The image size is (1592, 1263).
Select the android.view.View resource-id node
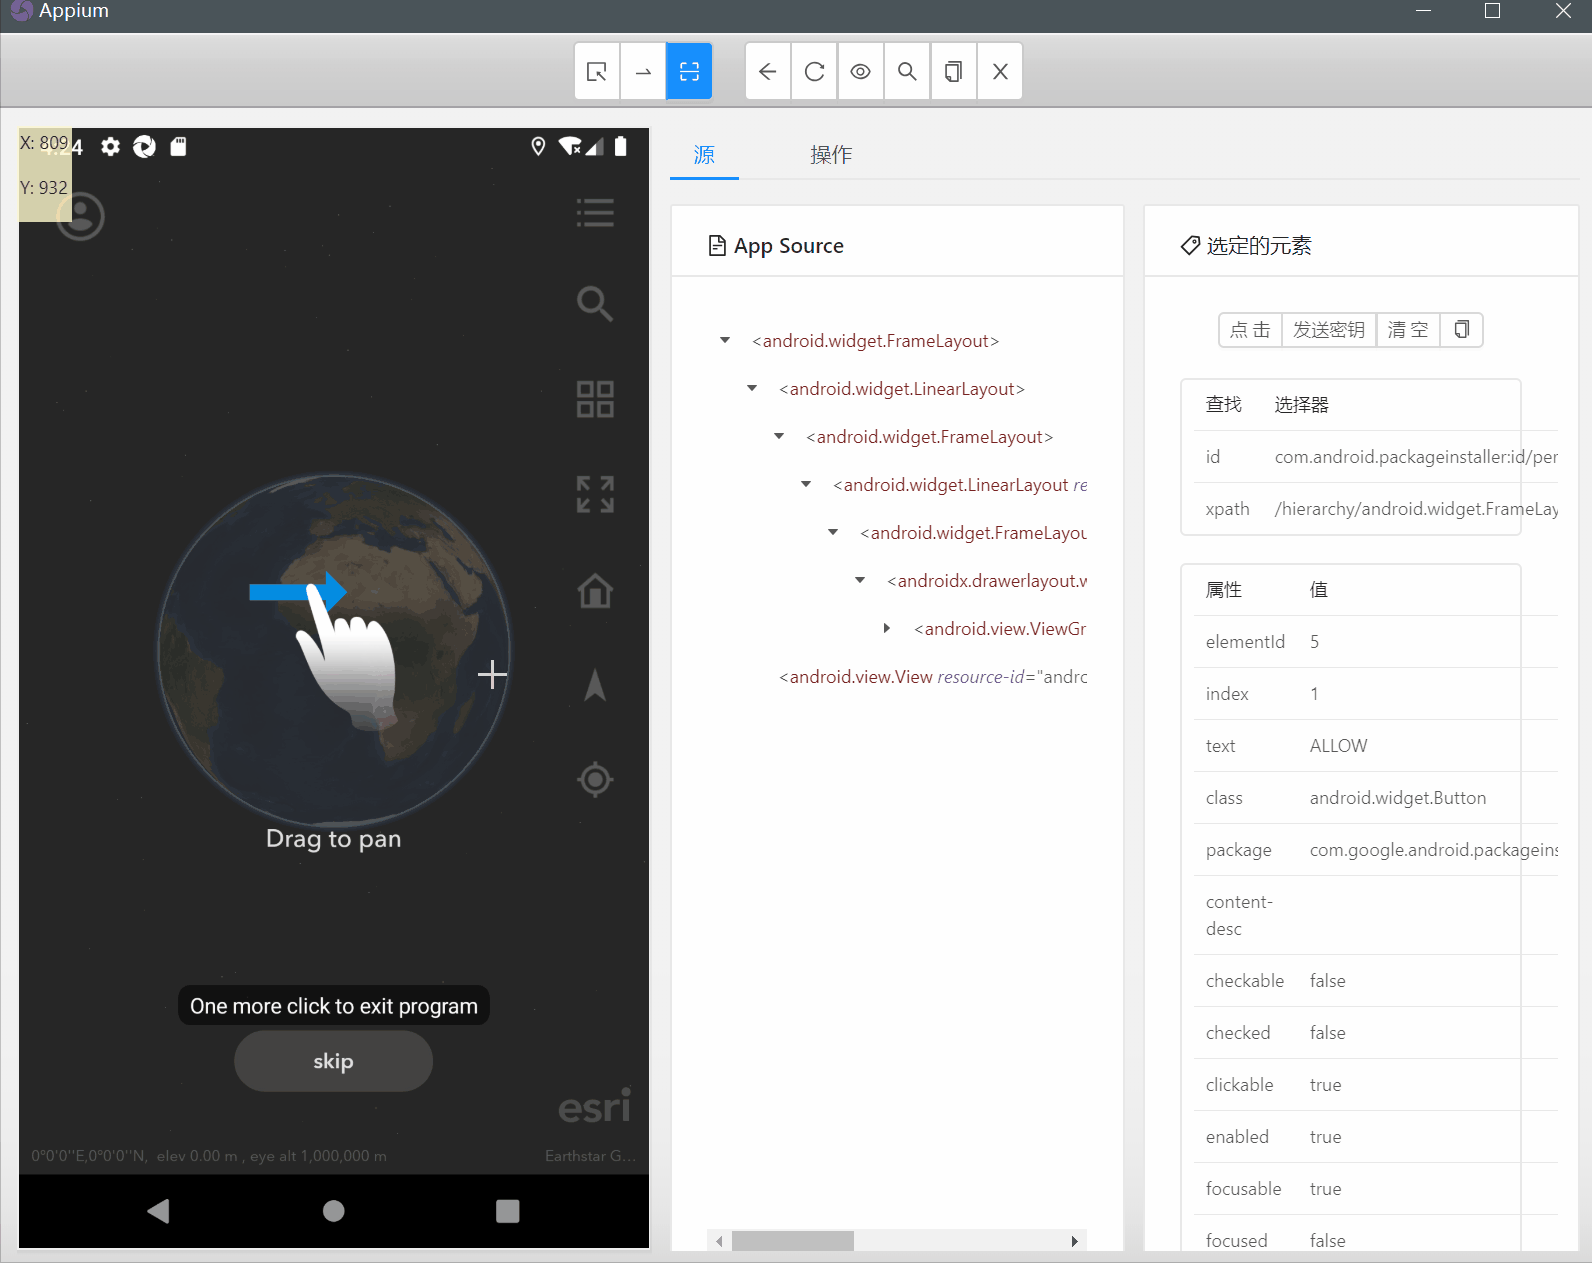click(x=933, y=677)
